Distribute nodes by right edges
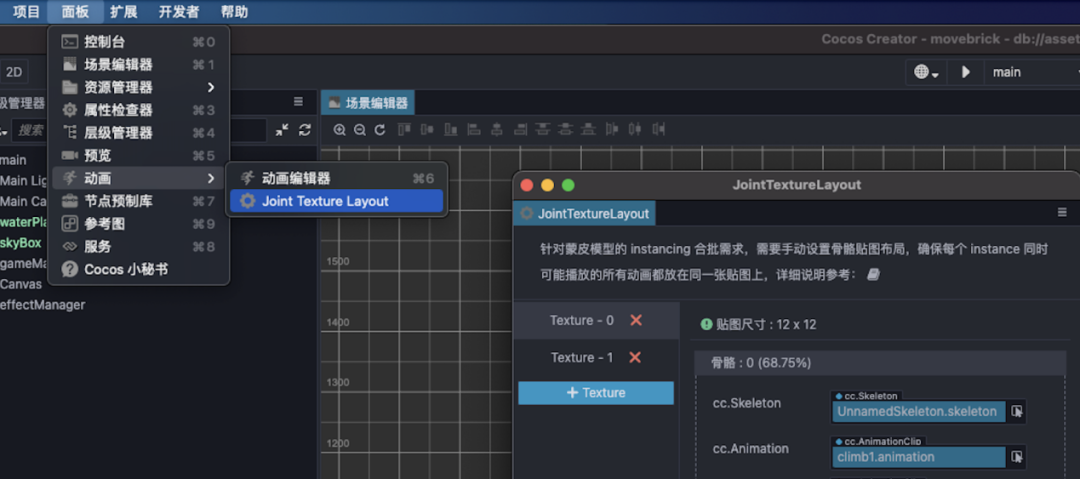This screenshot has width=1080, height=479. (659, 129)
